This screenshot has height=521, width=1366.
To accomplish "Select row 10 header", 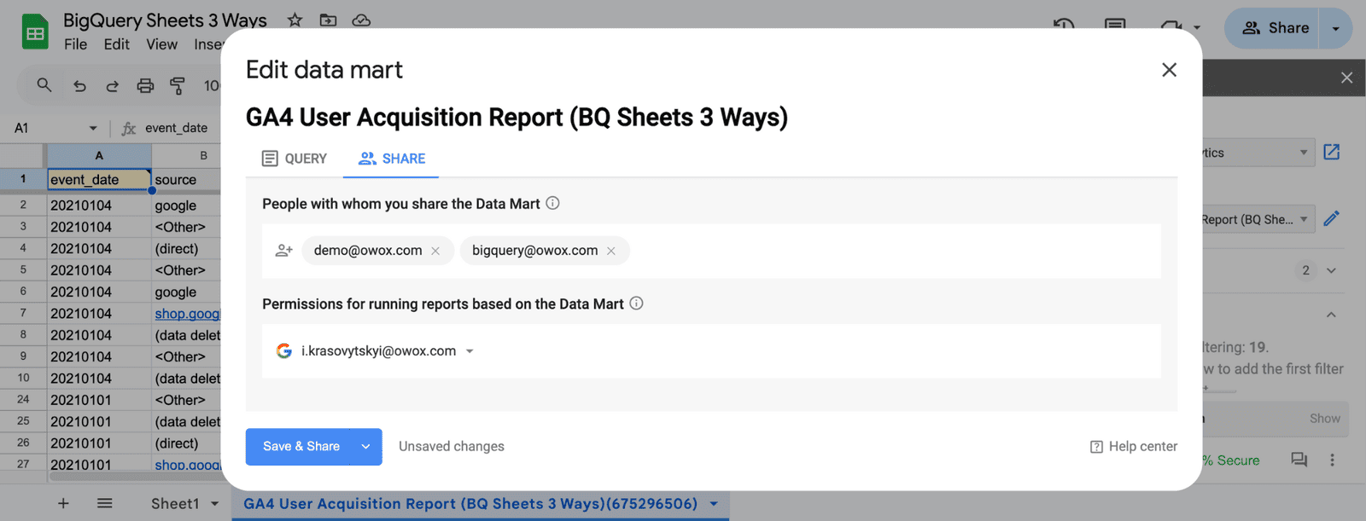I will point(23,378).
